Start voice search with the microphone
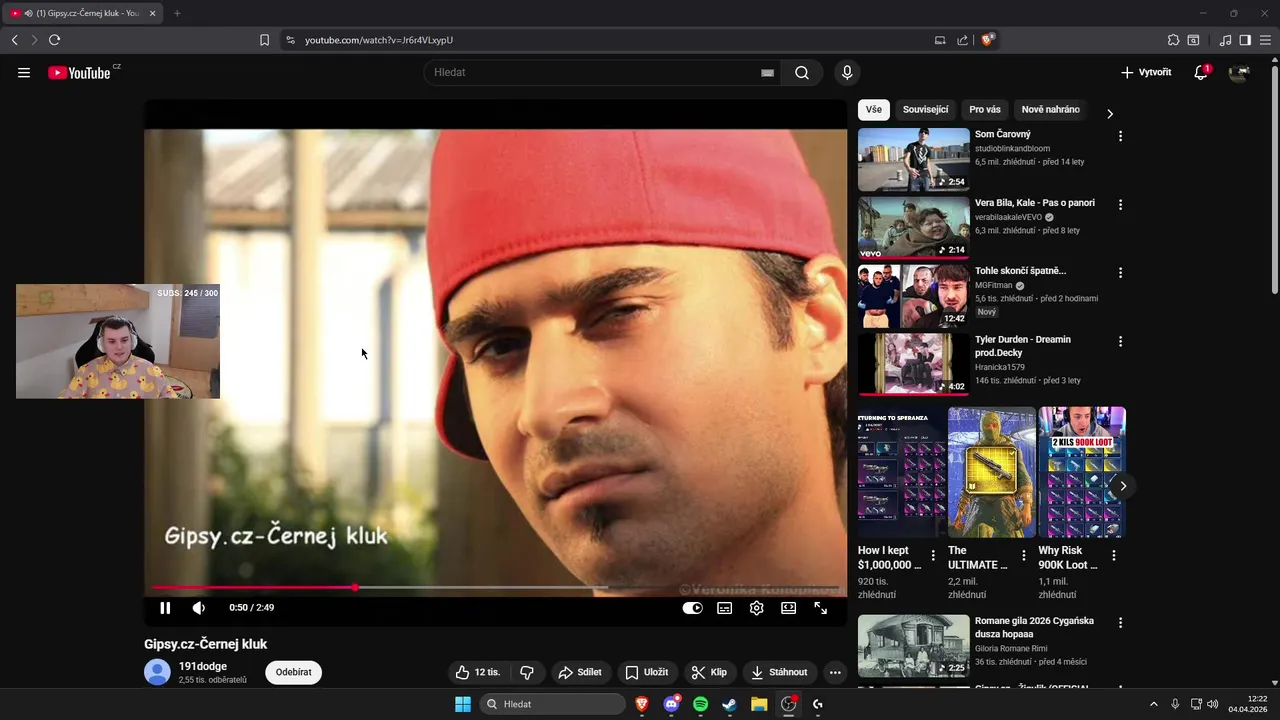The height and width of the screenshot is (720, 1280). pos(847,72)
